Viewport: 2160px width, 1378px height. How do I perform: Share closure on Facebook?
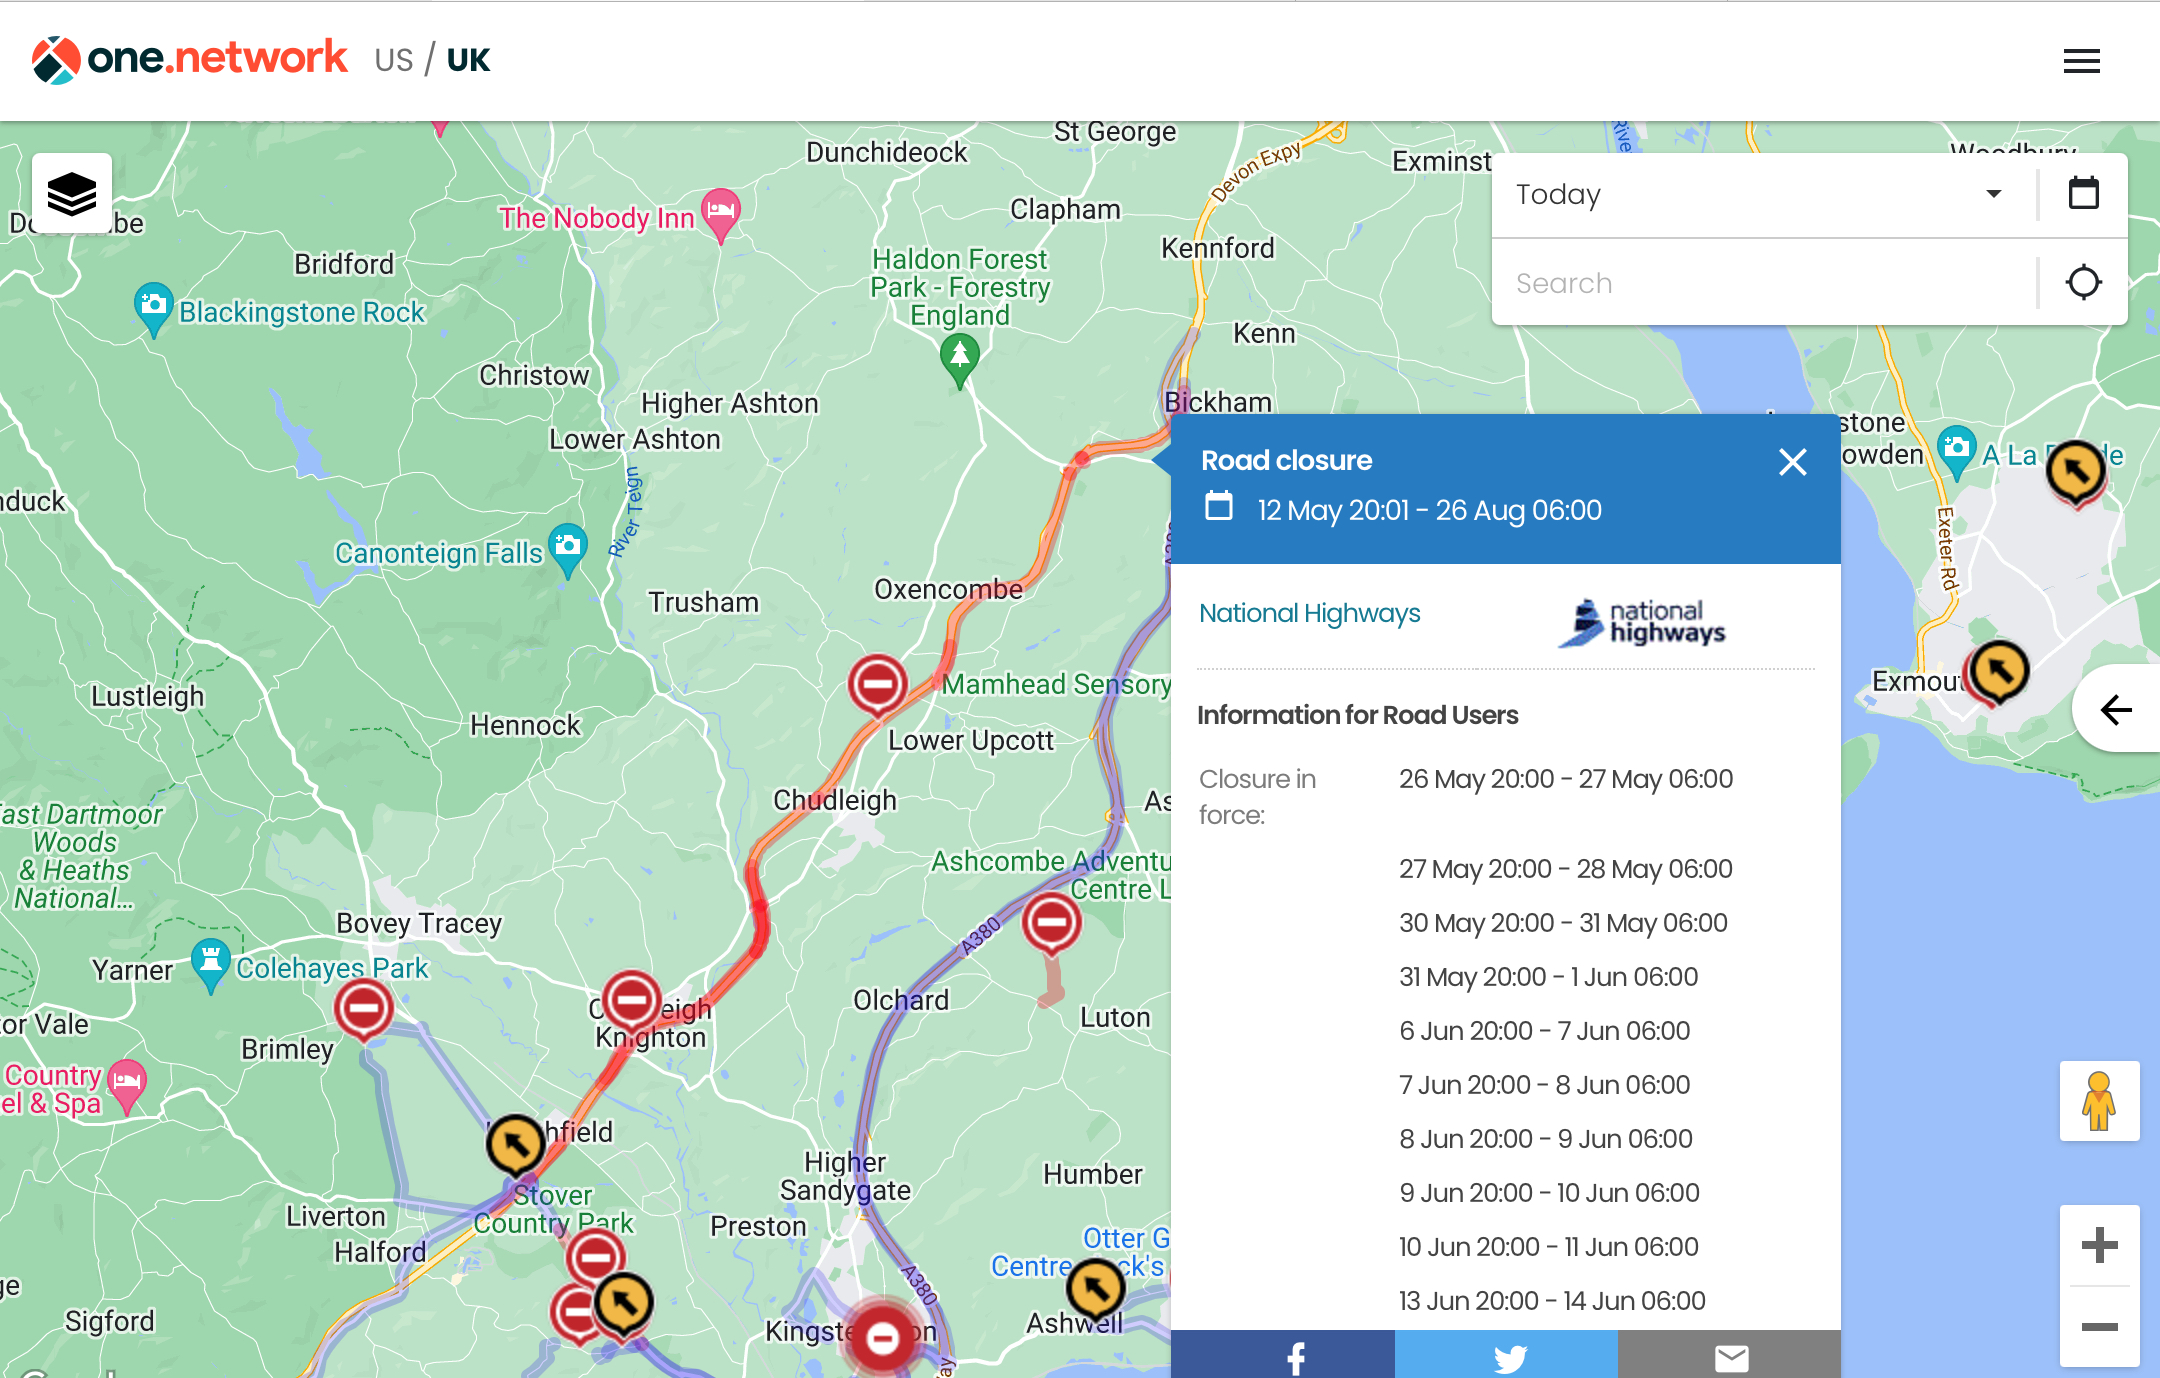1283,1355
